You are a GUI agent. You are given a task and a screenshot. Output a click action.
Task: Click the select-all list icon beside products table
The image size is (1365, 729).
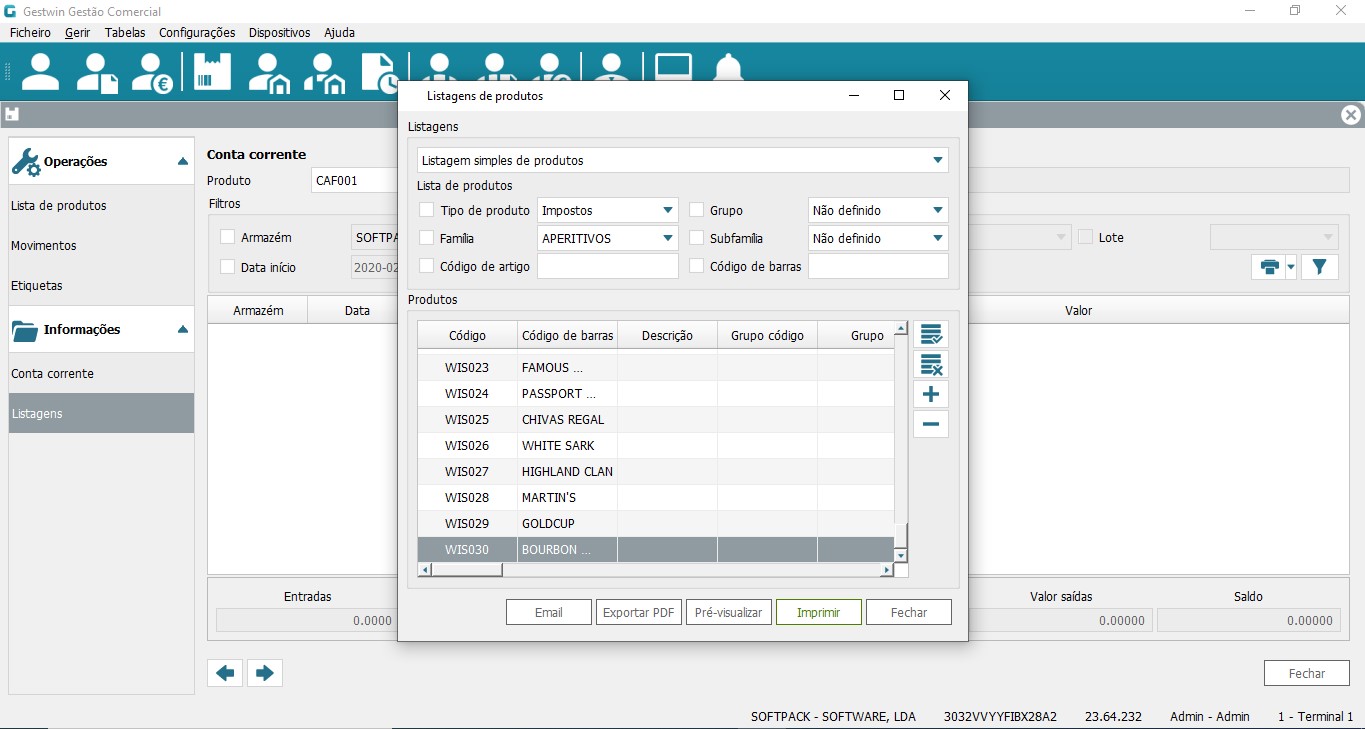(931, 335)
